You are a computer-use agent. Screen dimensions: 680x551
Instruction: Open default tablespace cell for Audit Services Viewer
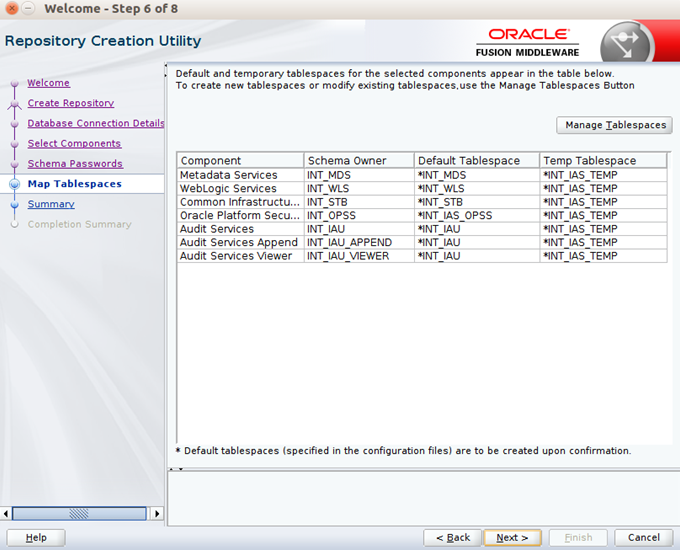pyautogui.click(x=477, y=256)
